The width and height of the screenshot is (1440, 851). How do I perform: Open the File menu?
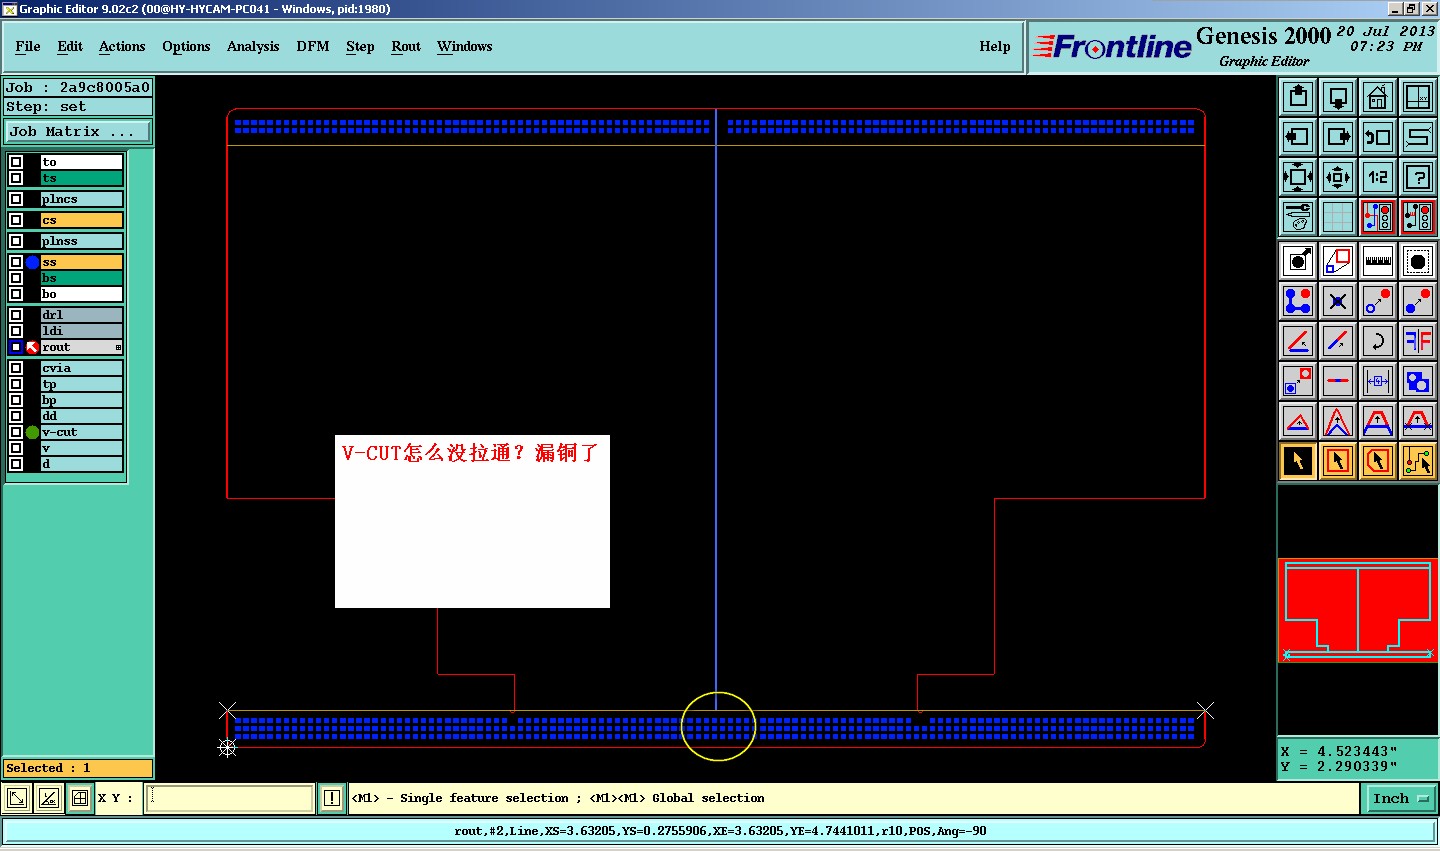click(x=28, y=46)
